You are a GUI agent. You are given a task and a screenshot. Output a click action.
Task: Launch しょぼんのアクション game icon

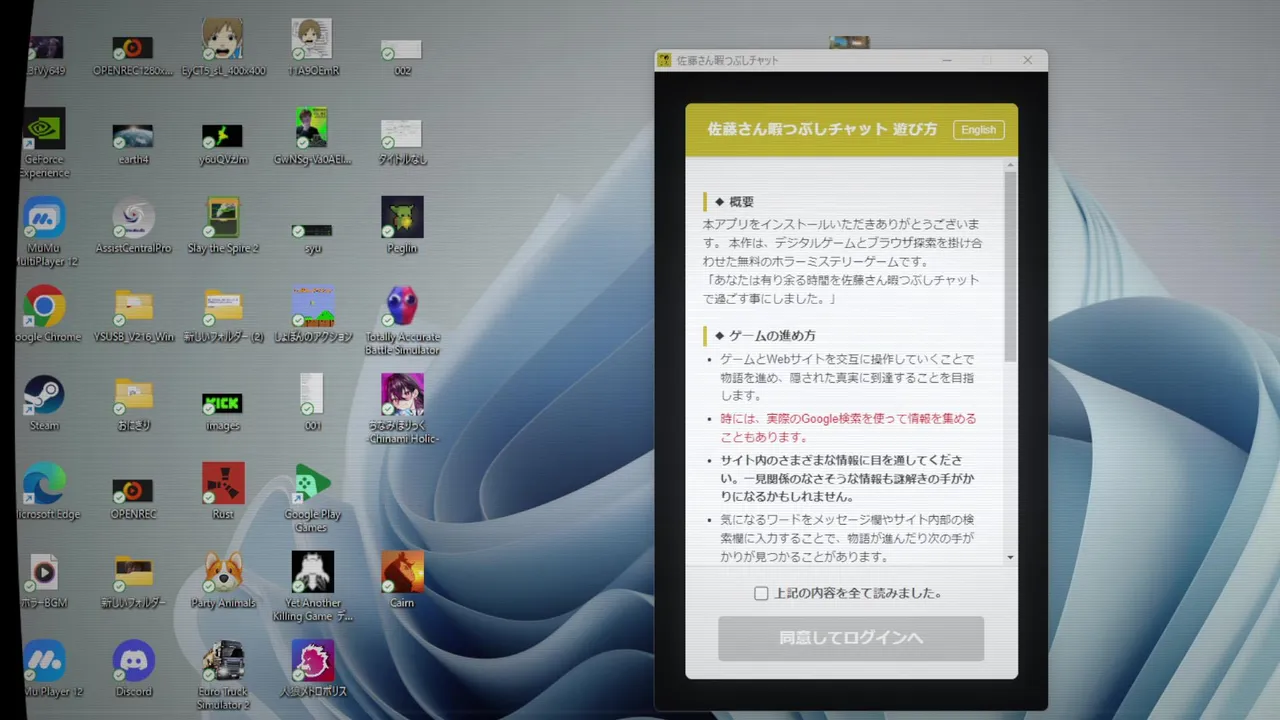[312, 308]
